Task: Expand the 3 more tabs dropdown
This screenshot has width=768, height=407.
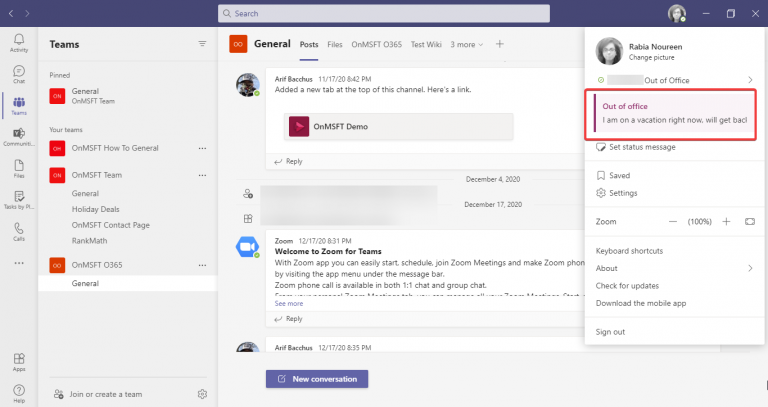Action: pyautogui.click(x=467, y=45)
